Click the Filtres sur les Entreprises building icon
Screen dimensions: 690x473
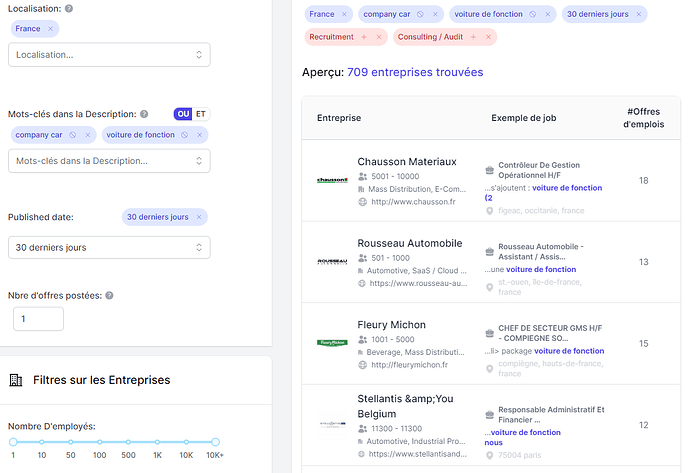(16, 380)
